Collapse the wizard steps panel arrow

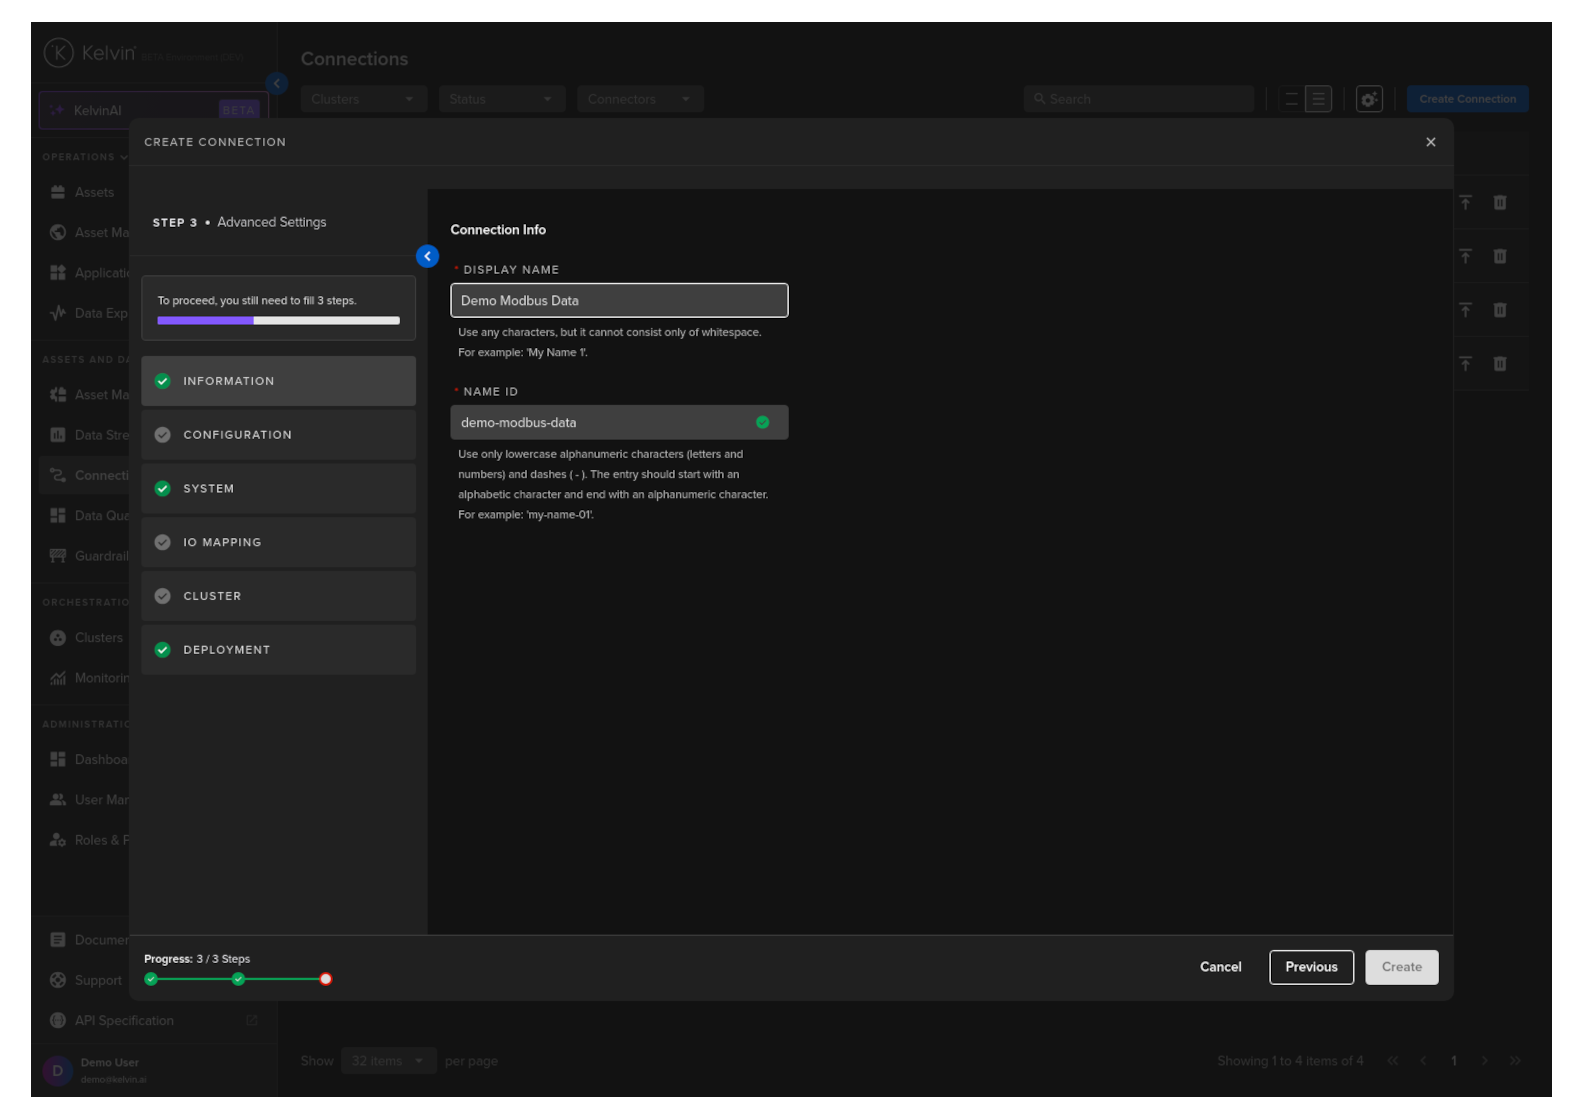tap(427, 257)
